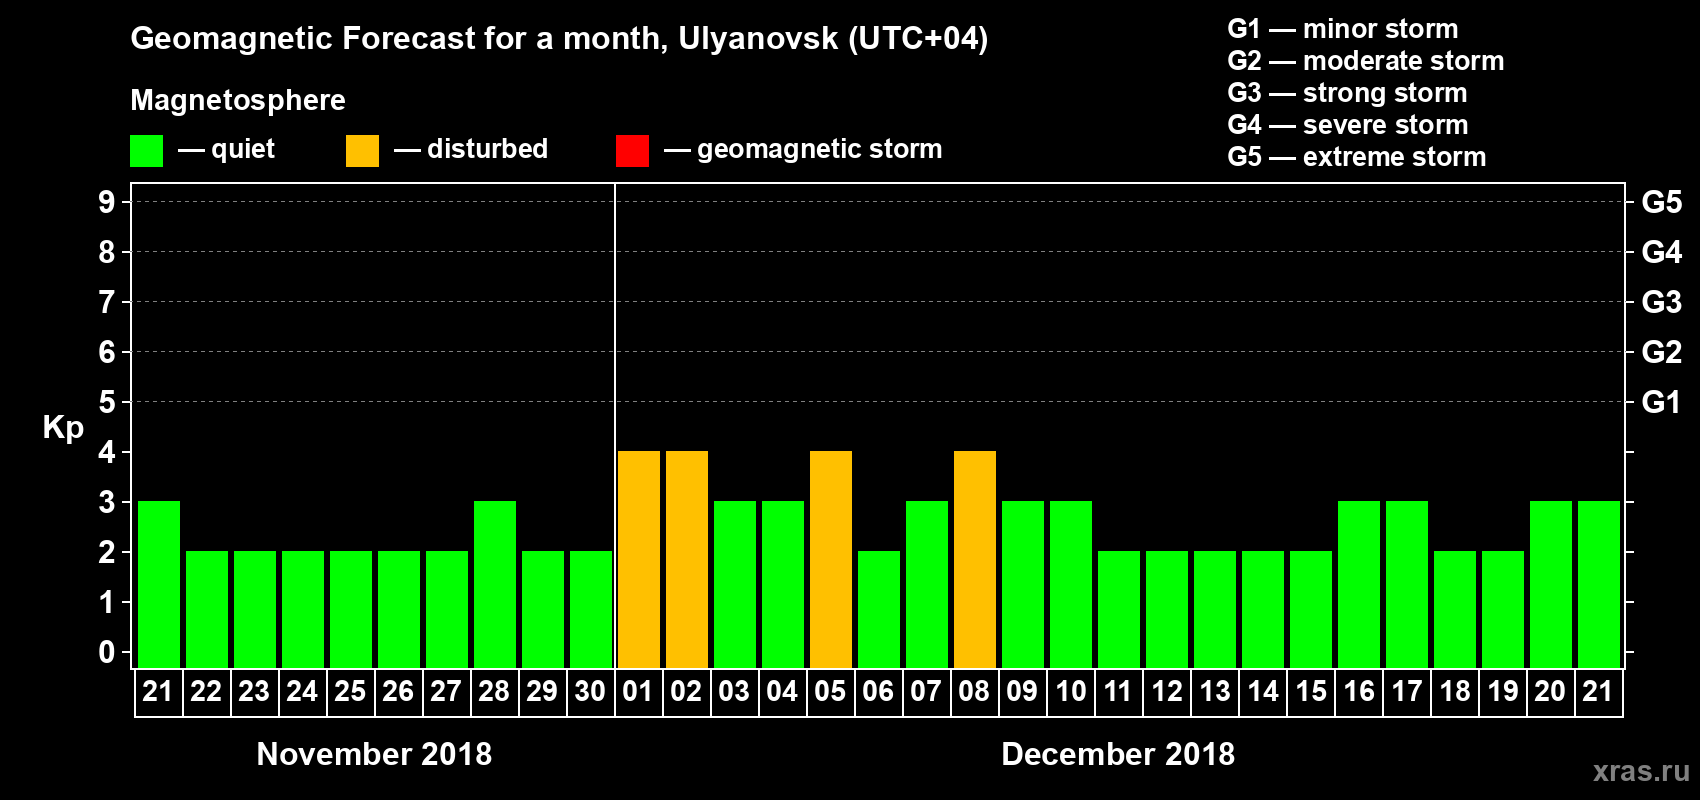Click the green bar for December 10
The width and height of the screenshot is (1700, 800).
coord(1071,584)
